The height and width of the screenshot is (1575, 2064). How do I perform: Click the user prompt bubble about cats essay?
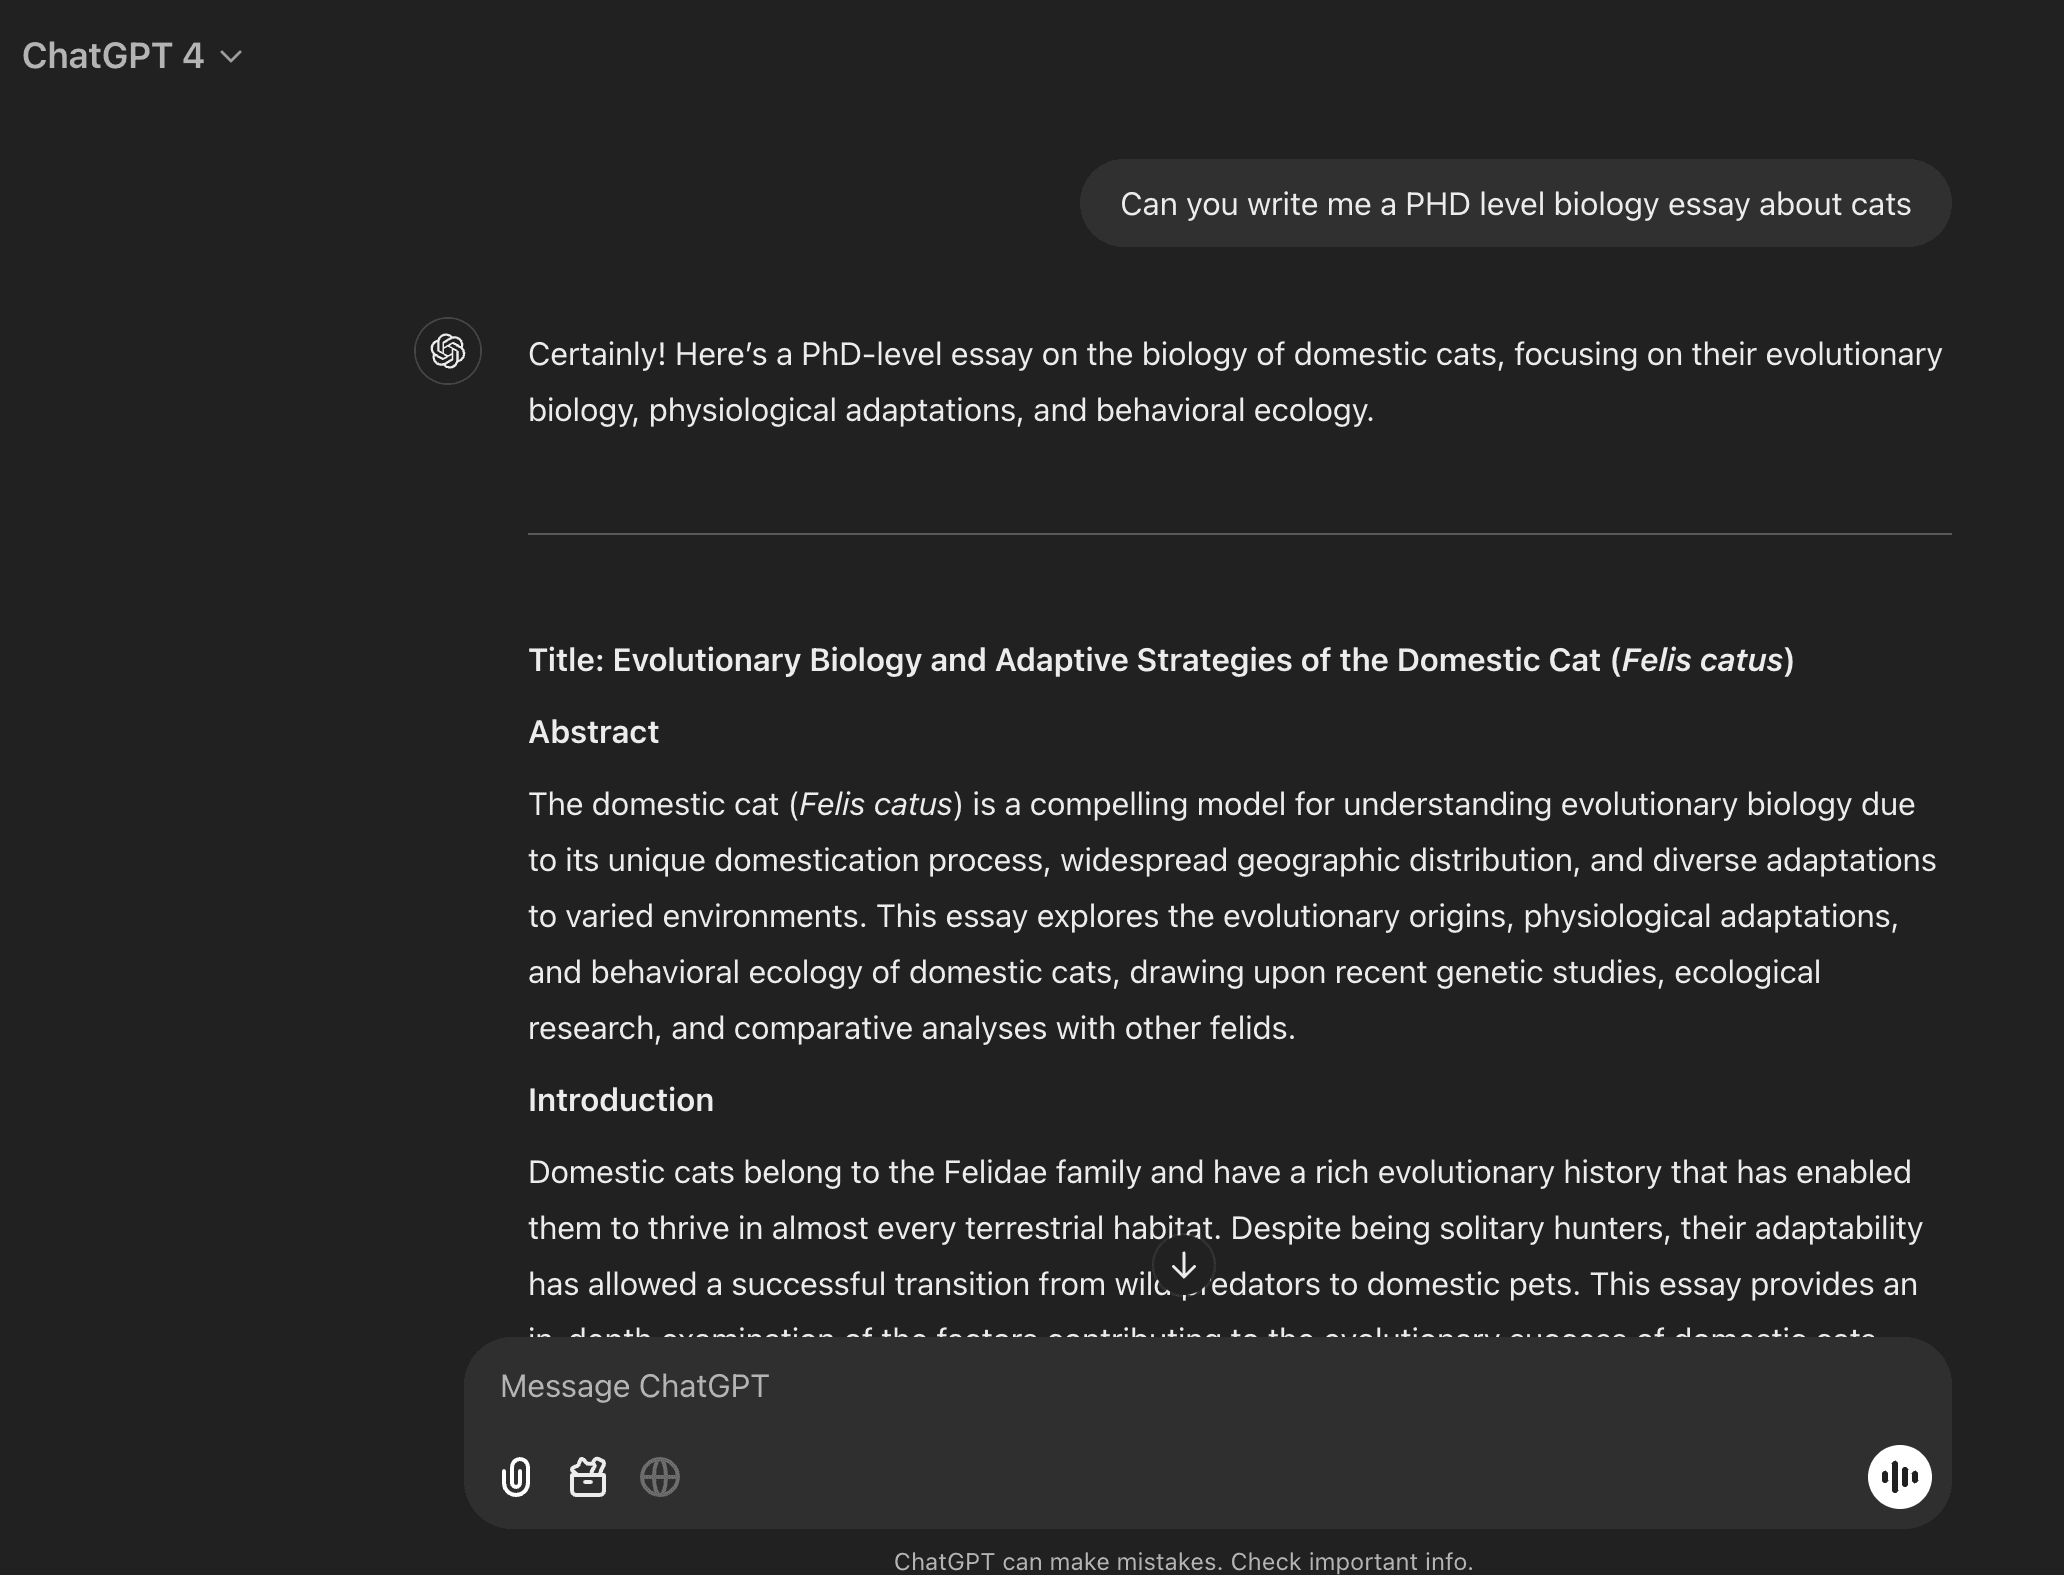(x=1515, y=204)
